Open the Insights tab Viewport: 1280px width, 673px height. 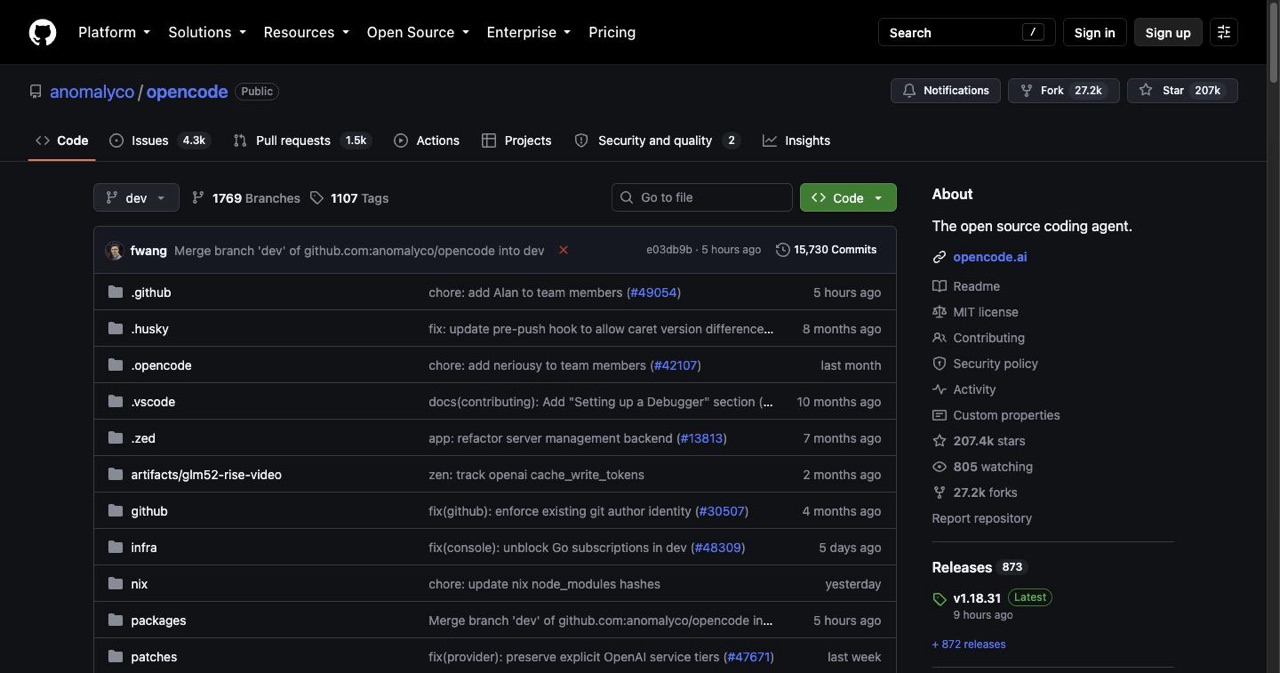pyautogui.click(x=796, y=140)
